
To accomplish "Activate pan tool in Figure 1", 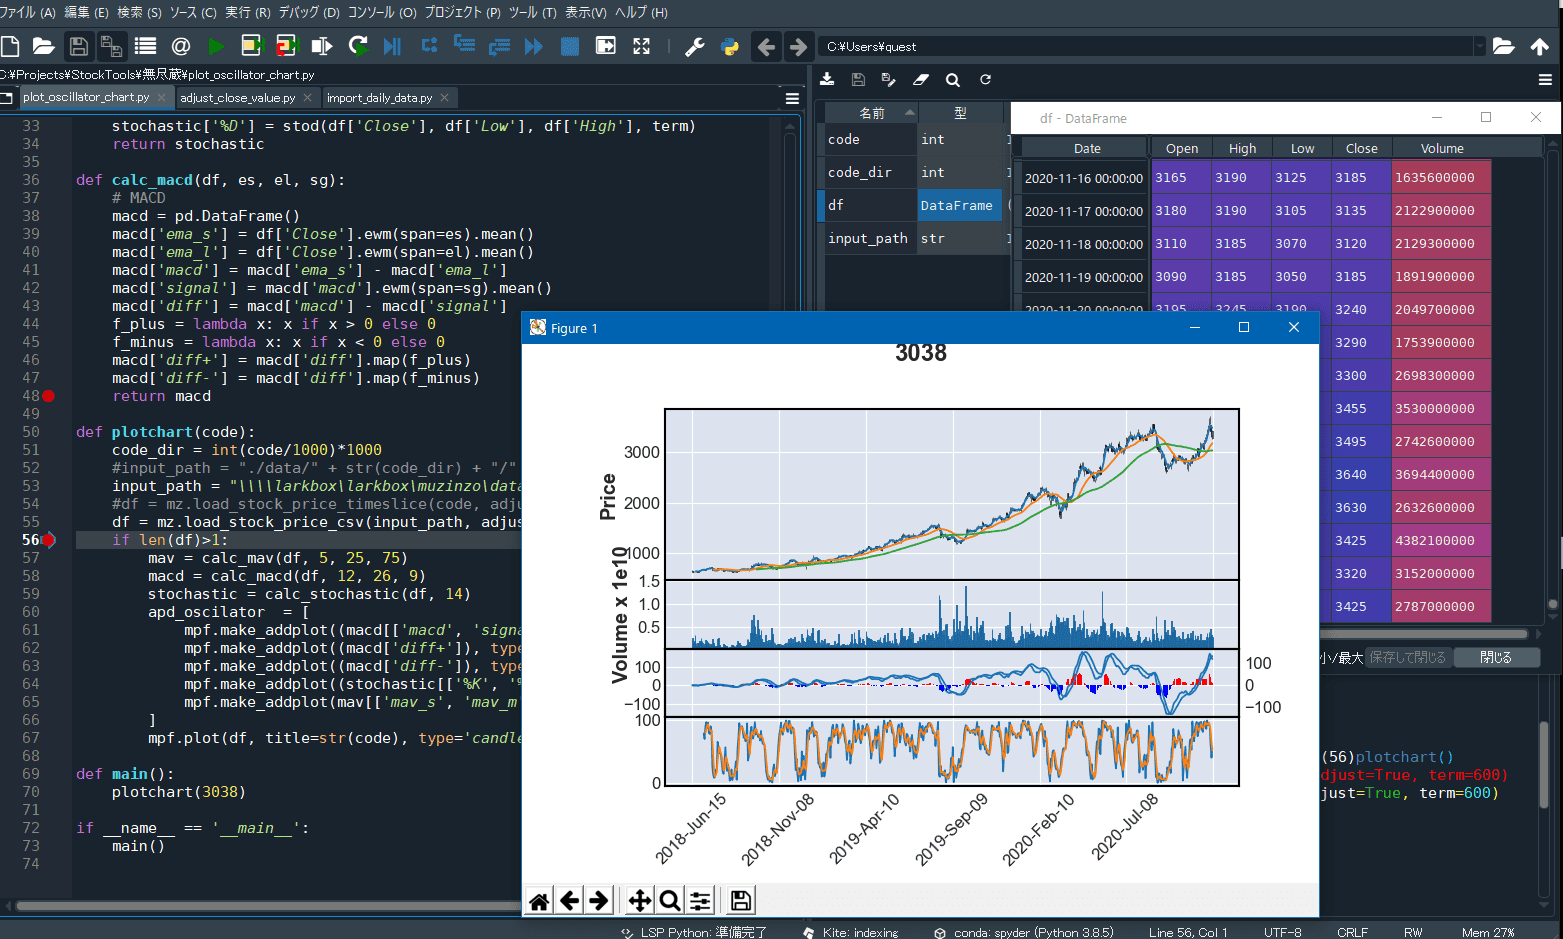I will coord(639,901).
